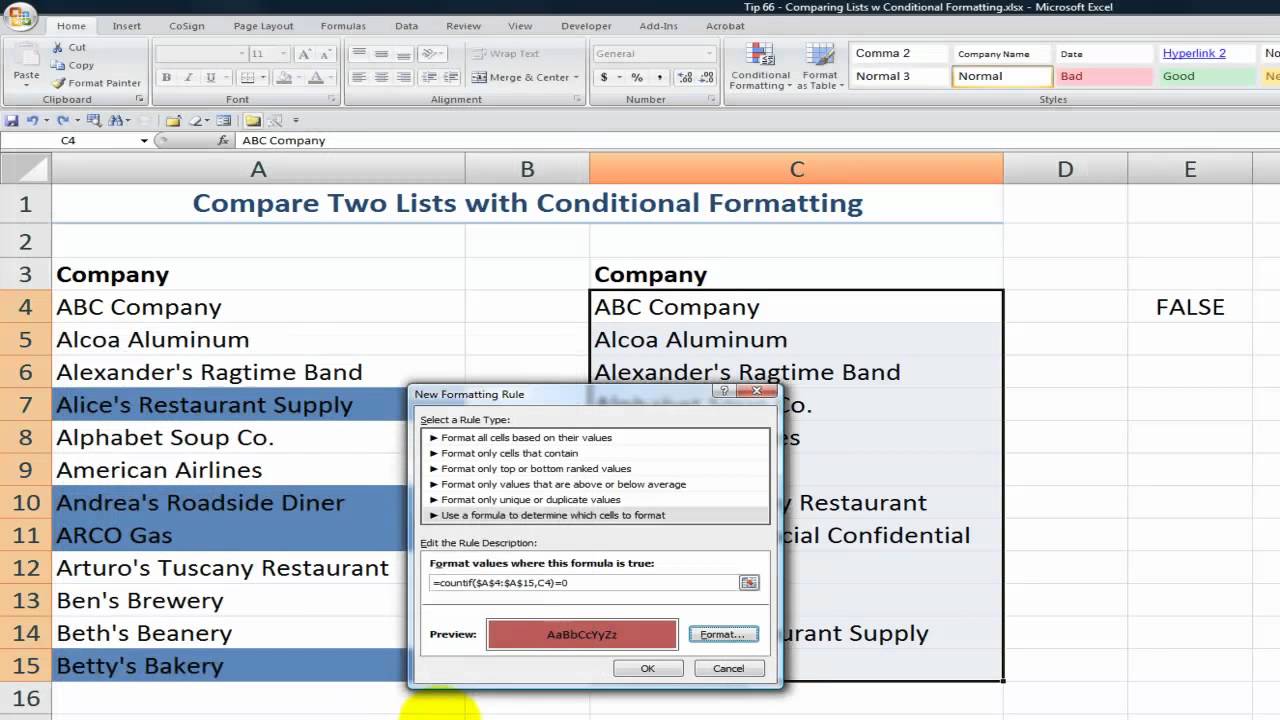1280x720 pixels.
Task: Toggle Wrap Text
Action: pyautogui.click(x=507, y=54)
